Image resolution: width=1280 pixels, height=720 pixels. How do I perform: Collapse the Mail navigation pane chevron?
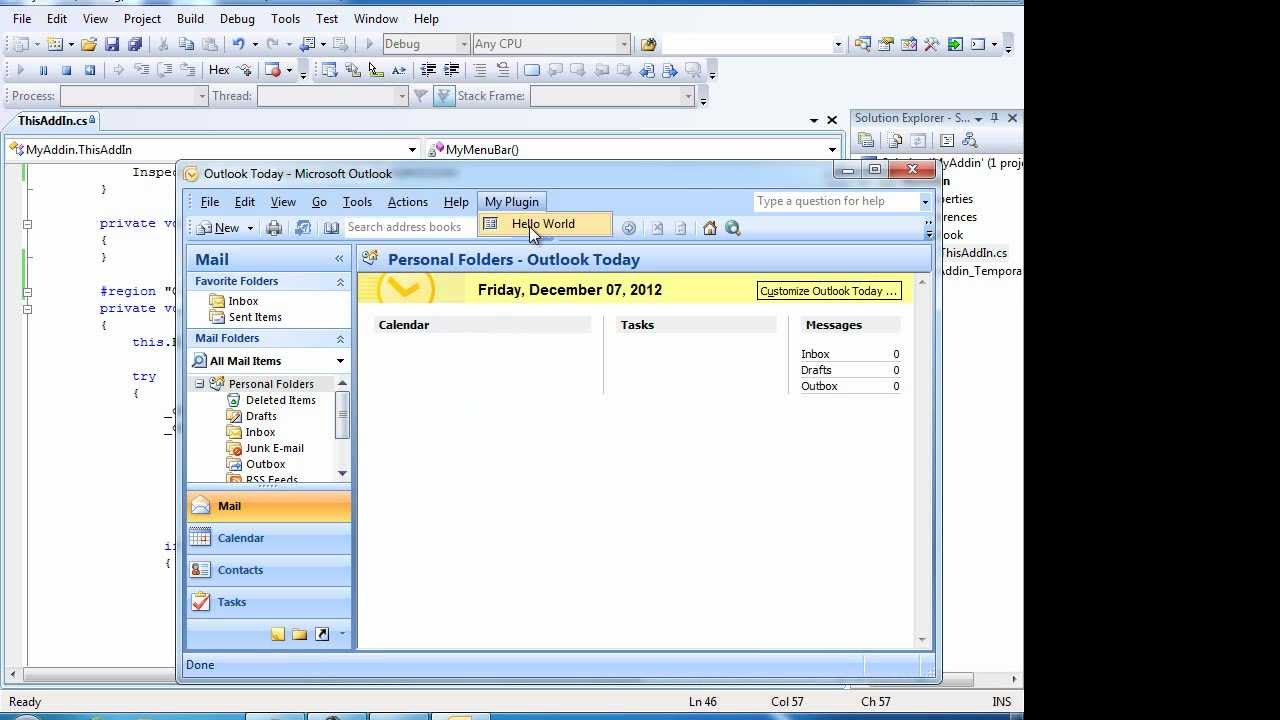click(339, 259)
